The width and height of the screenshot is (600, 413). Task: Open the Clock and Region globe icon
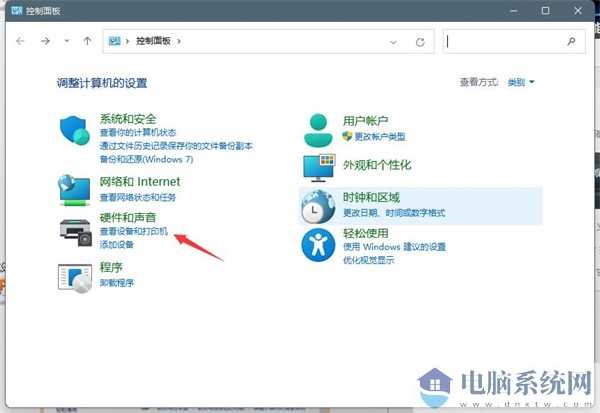click(x=318, y=207)
